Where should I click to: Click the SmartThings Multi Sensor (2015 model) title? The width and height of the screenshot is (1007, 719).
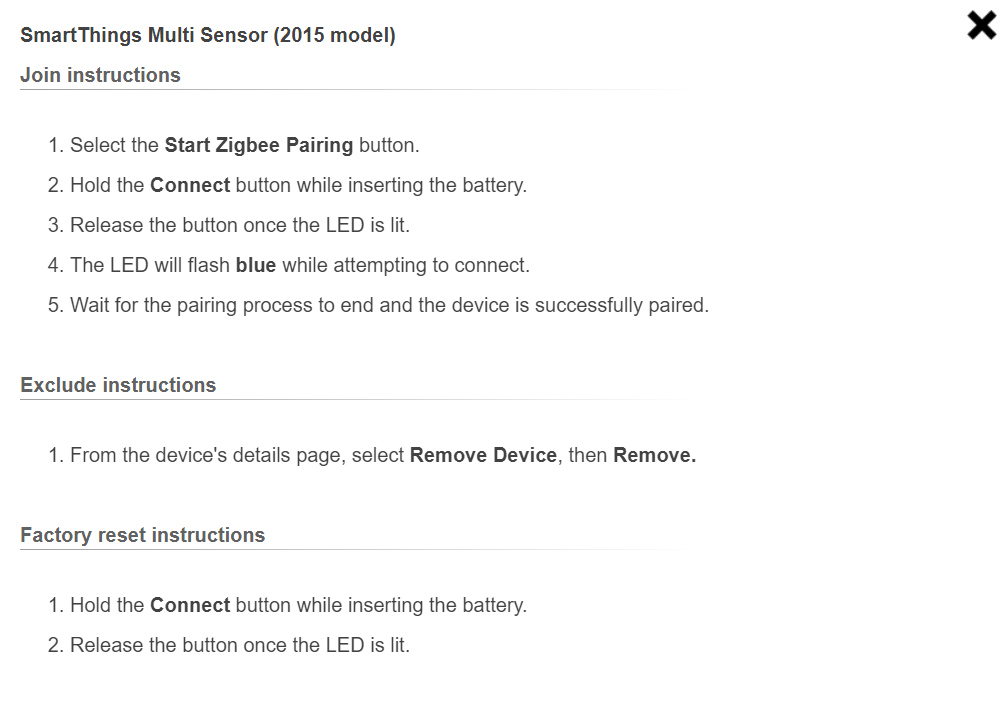(208, 36)
